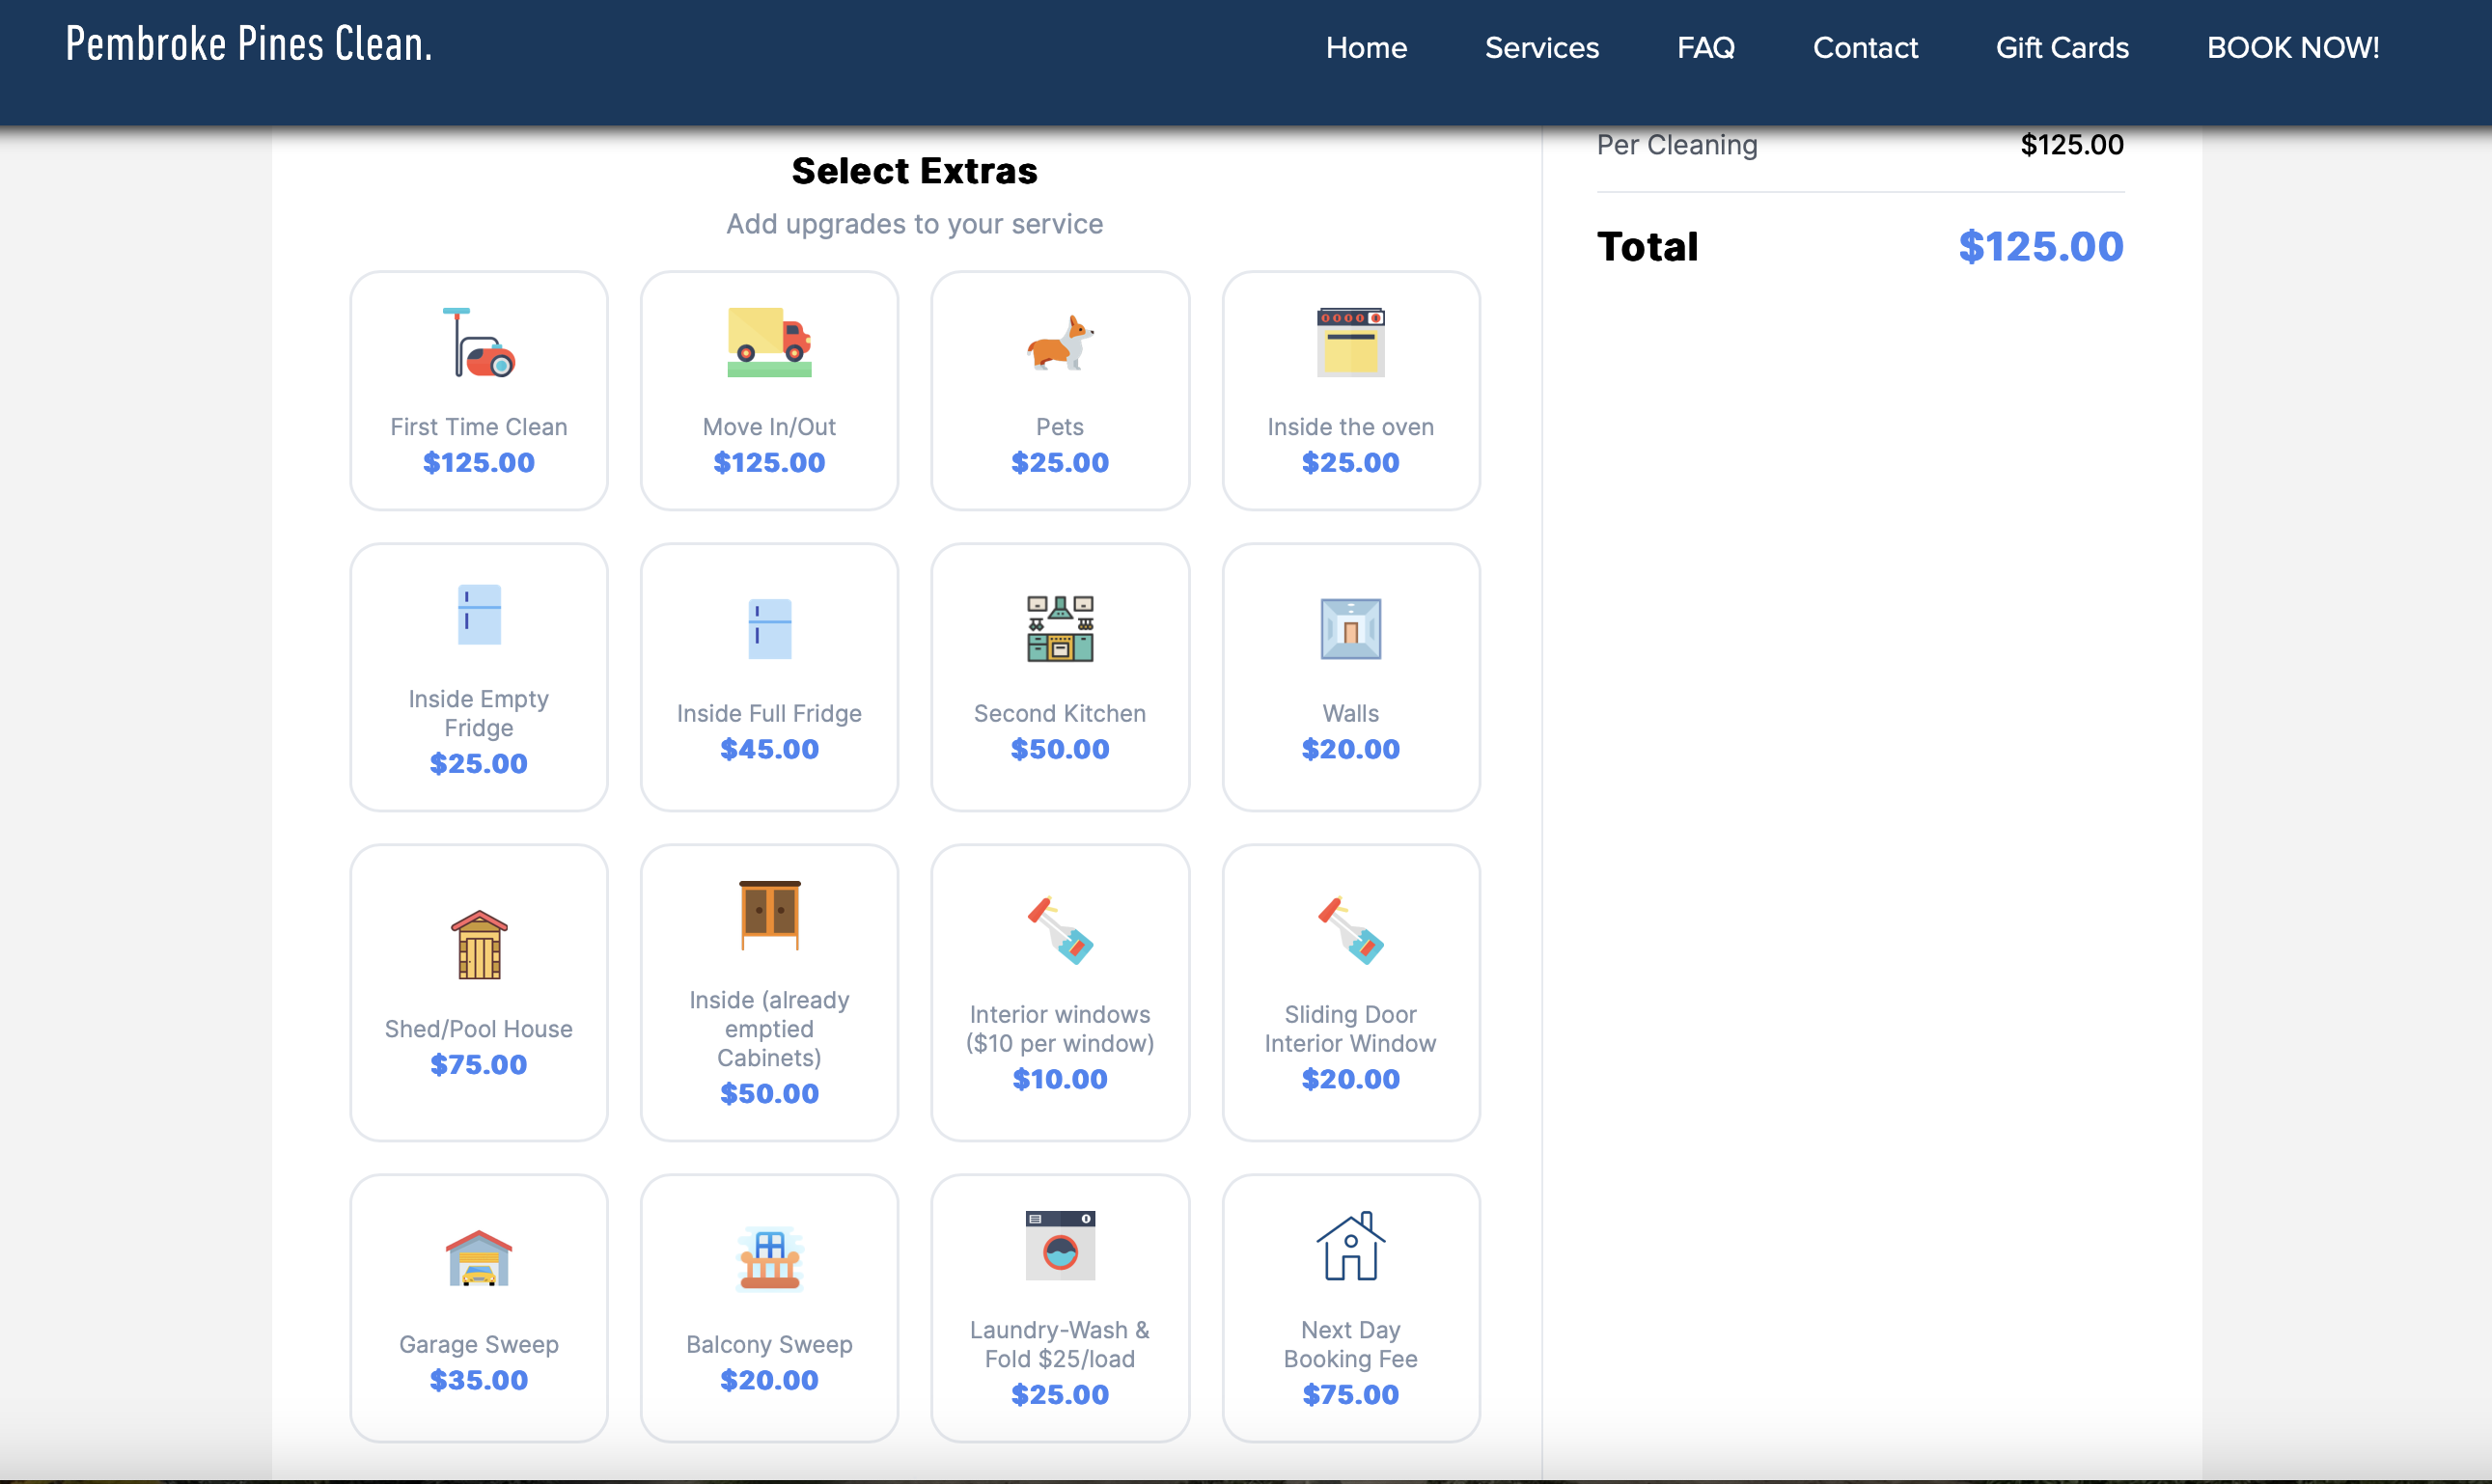
Task: Toggle Sliding Door Interior Window extra
Action: pos(1350,992)
